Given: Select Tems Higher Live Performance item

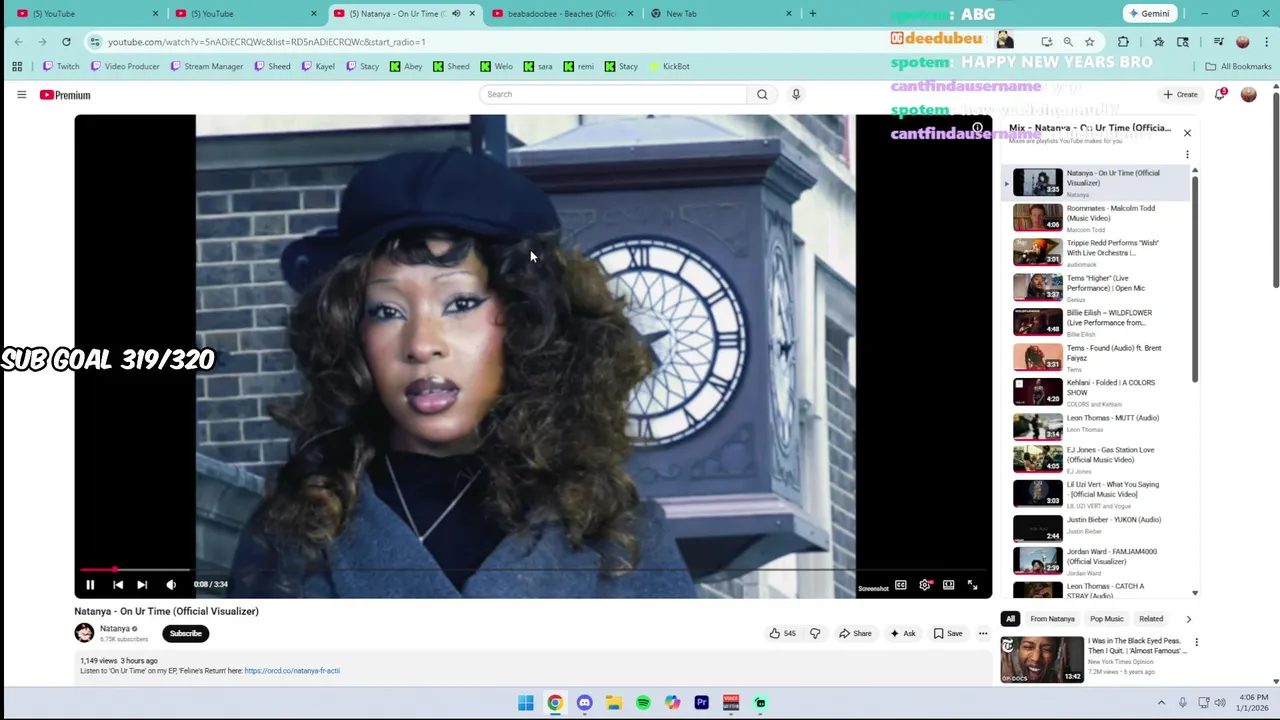Looking at the screenshot, I should click(1098, 288).
